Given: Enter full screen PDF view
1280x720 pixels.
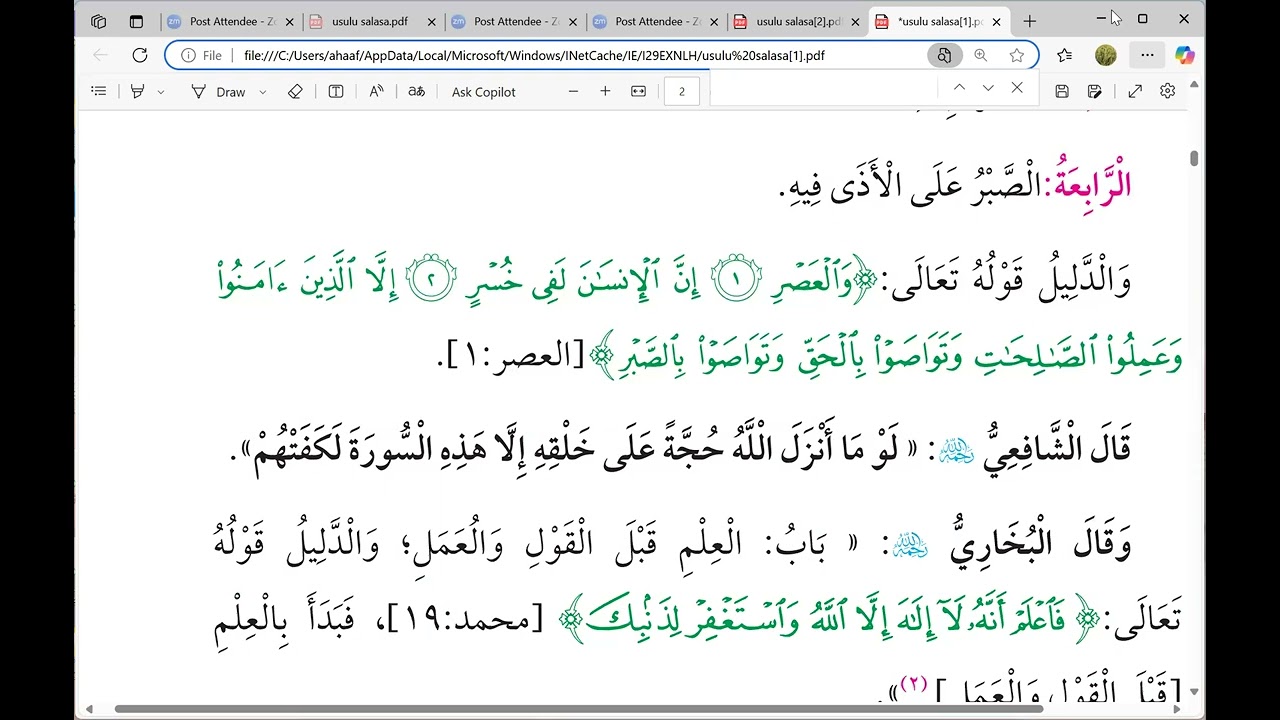Looking at the screenshot, I should tap(1135, 91).
